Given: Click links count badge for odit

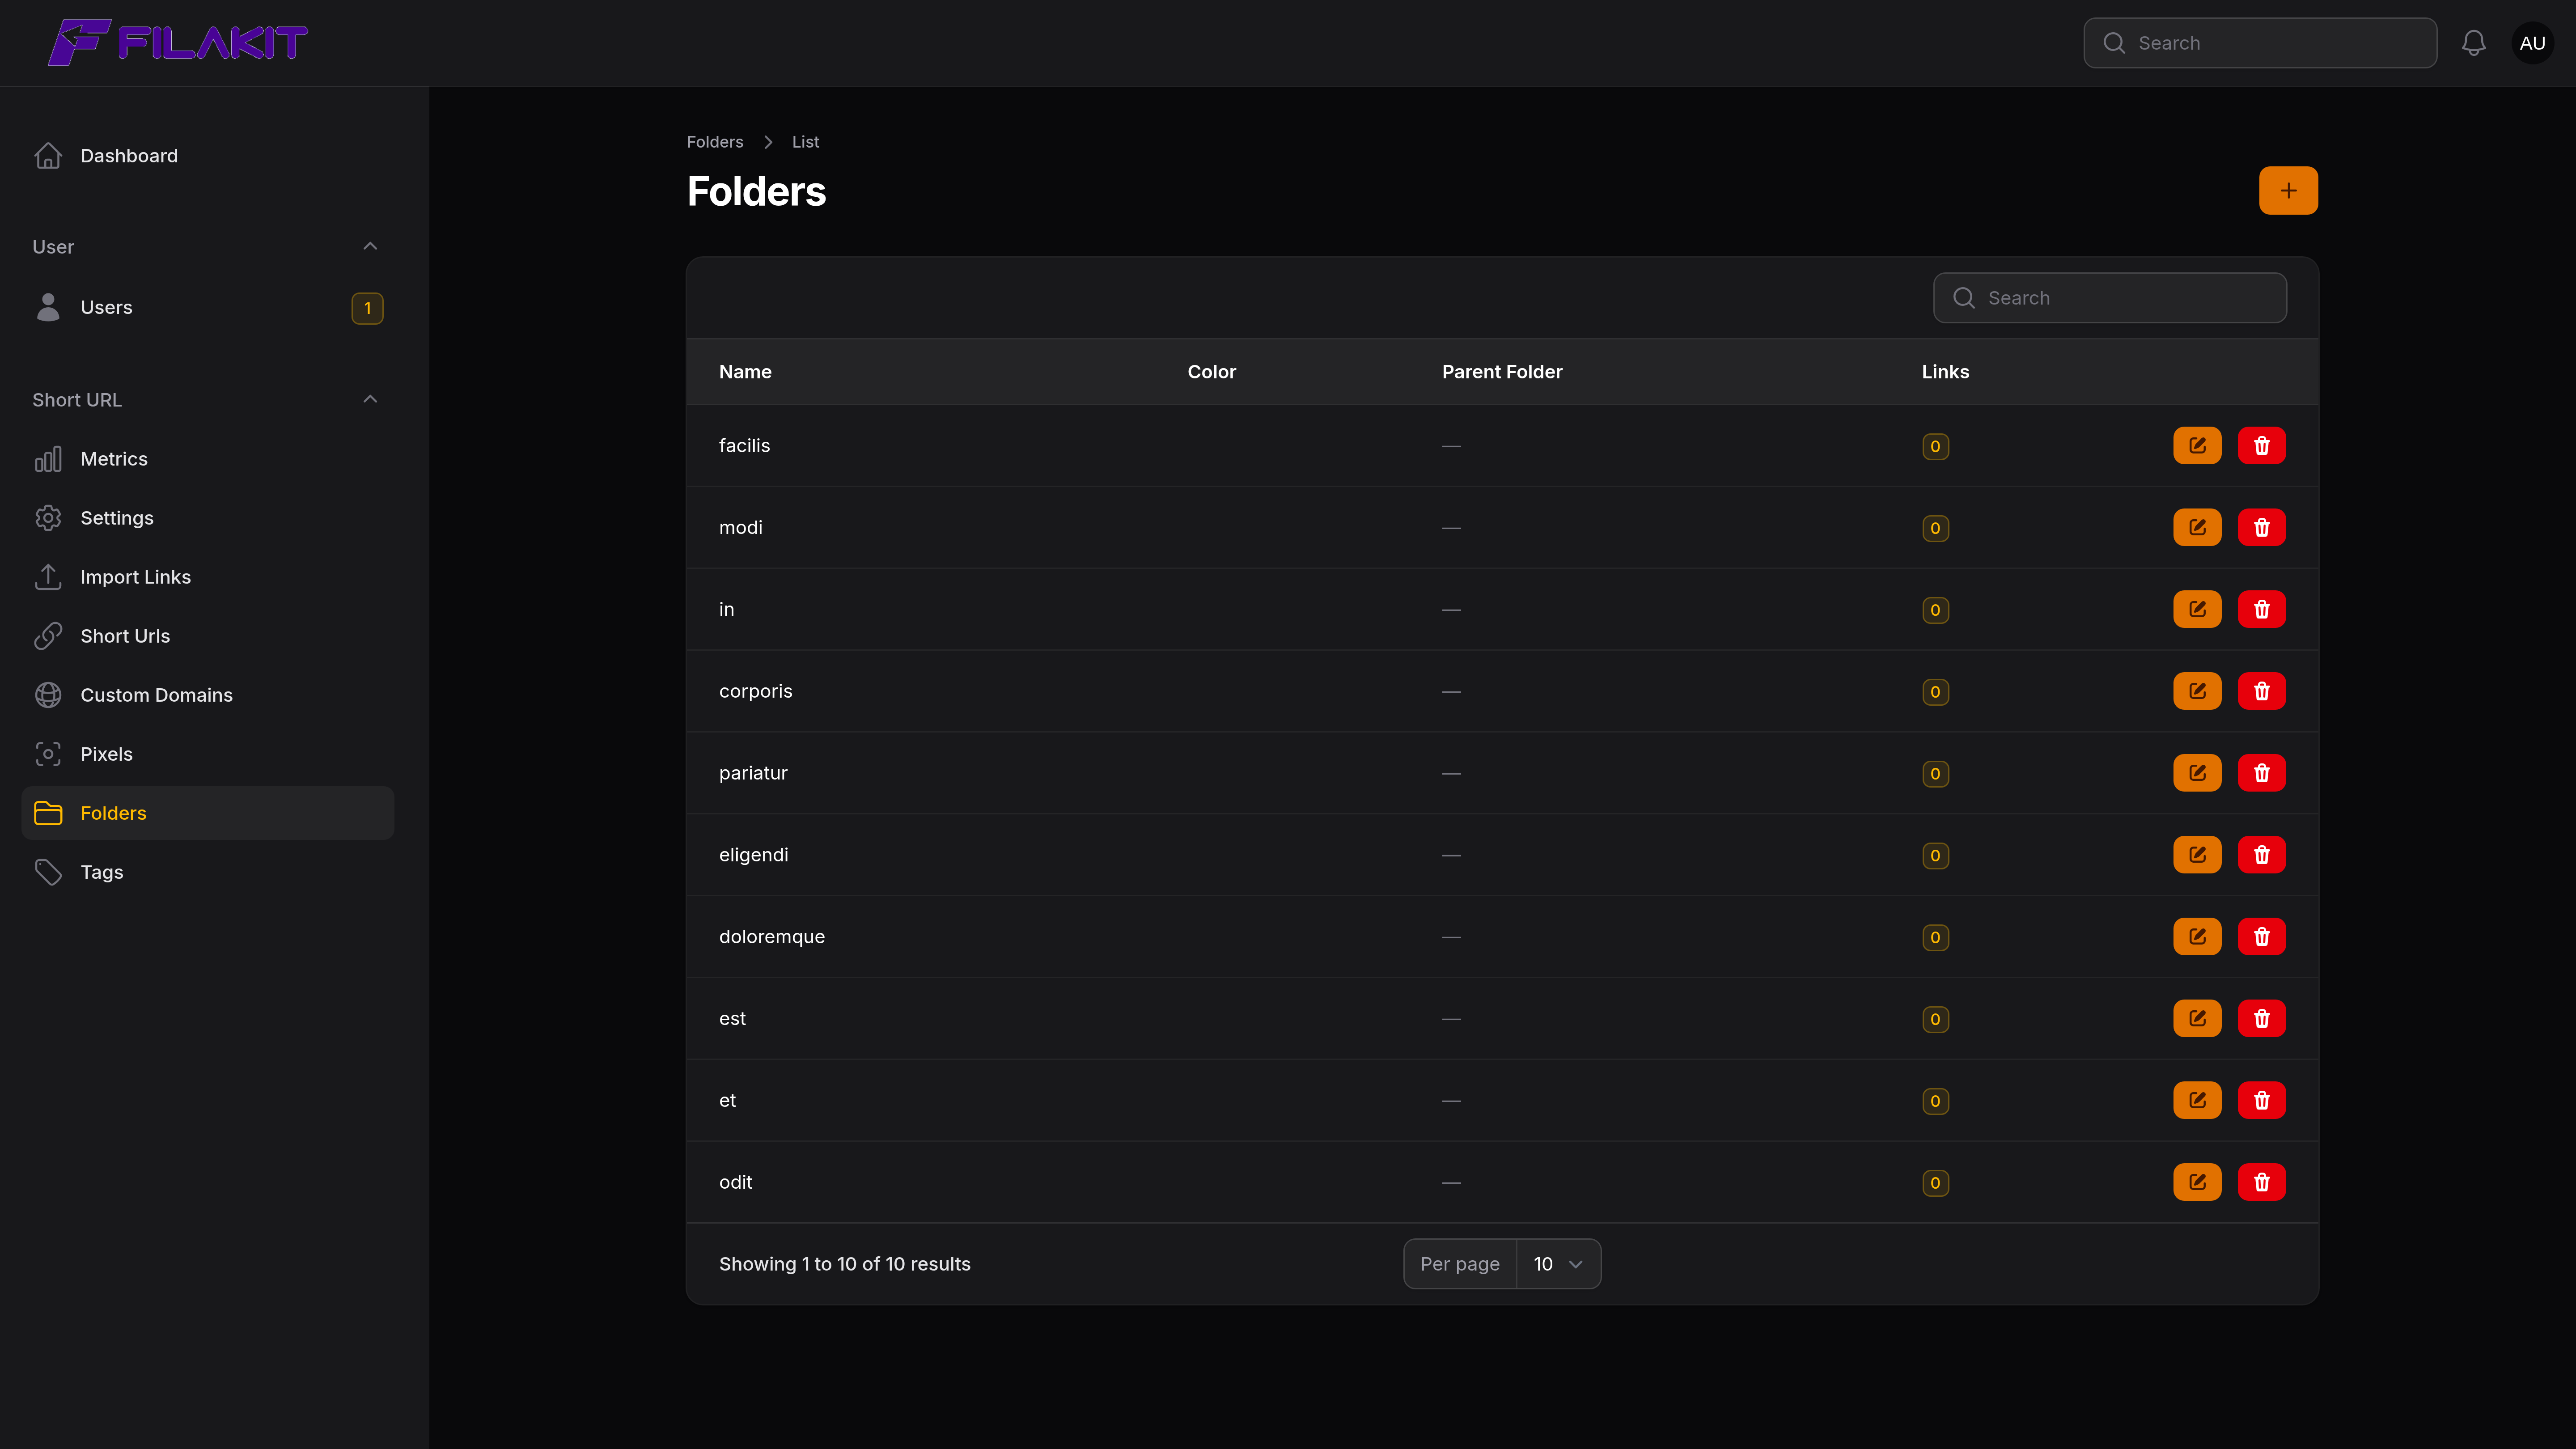Looking at the screenshot, I should [x=1935, y=1184].
